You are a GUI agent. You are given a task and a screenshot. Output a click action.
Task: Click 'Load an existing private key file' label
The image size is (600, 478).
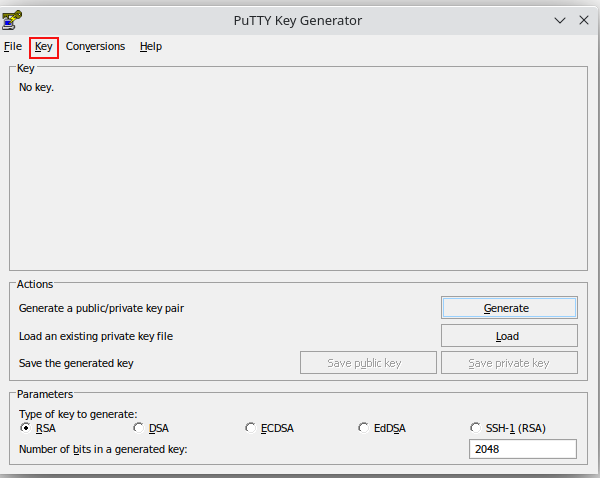96,336
